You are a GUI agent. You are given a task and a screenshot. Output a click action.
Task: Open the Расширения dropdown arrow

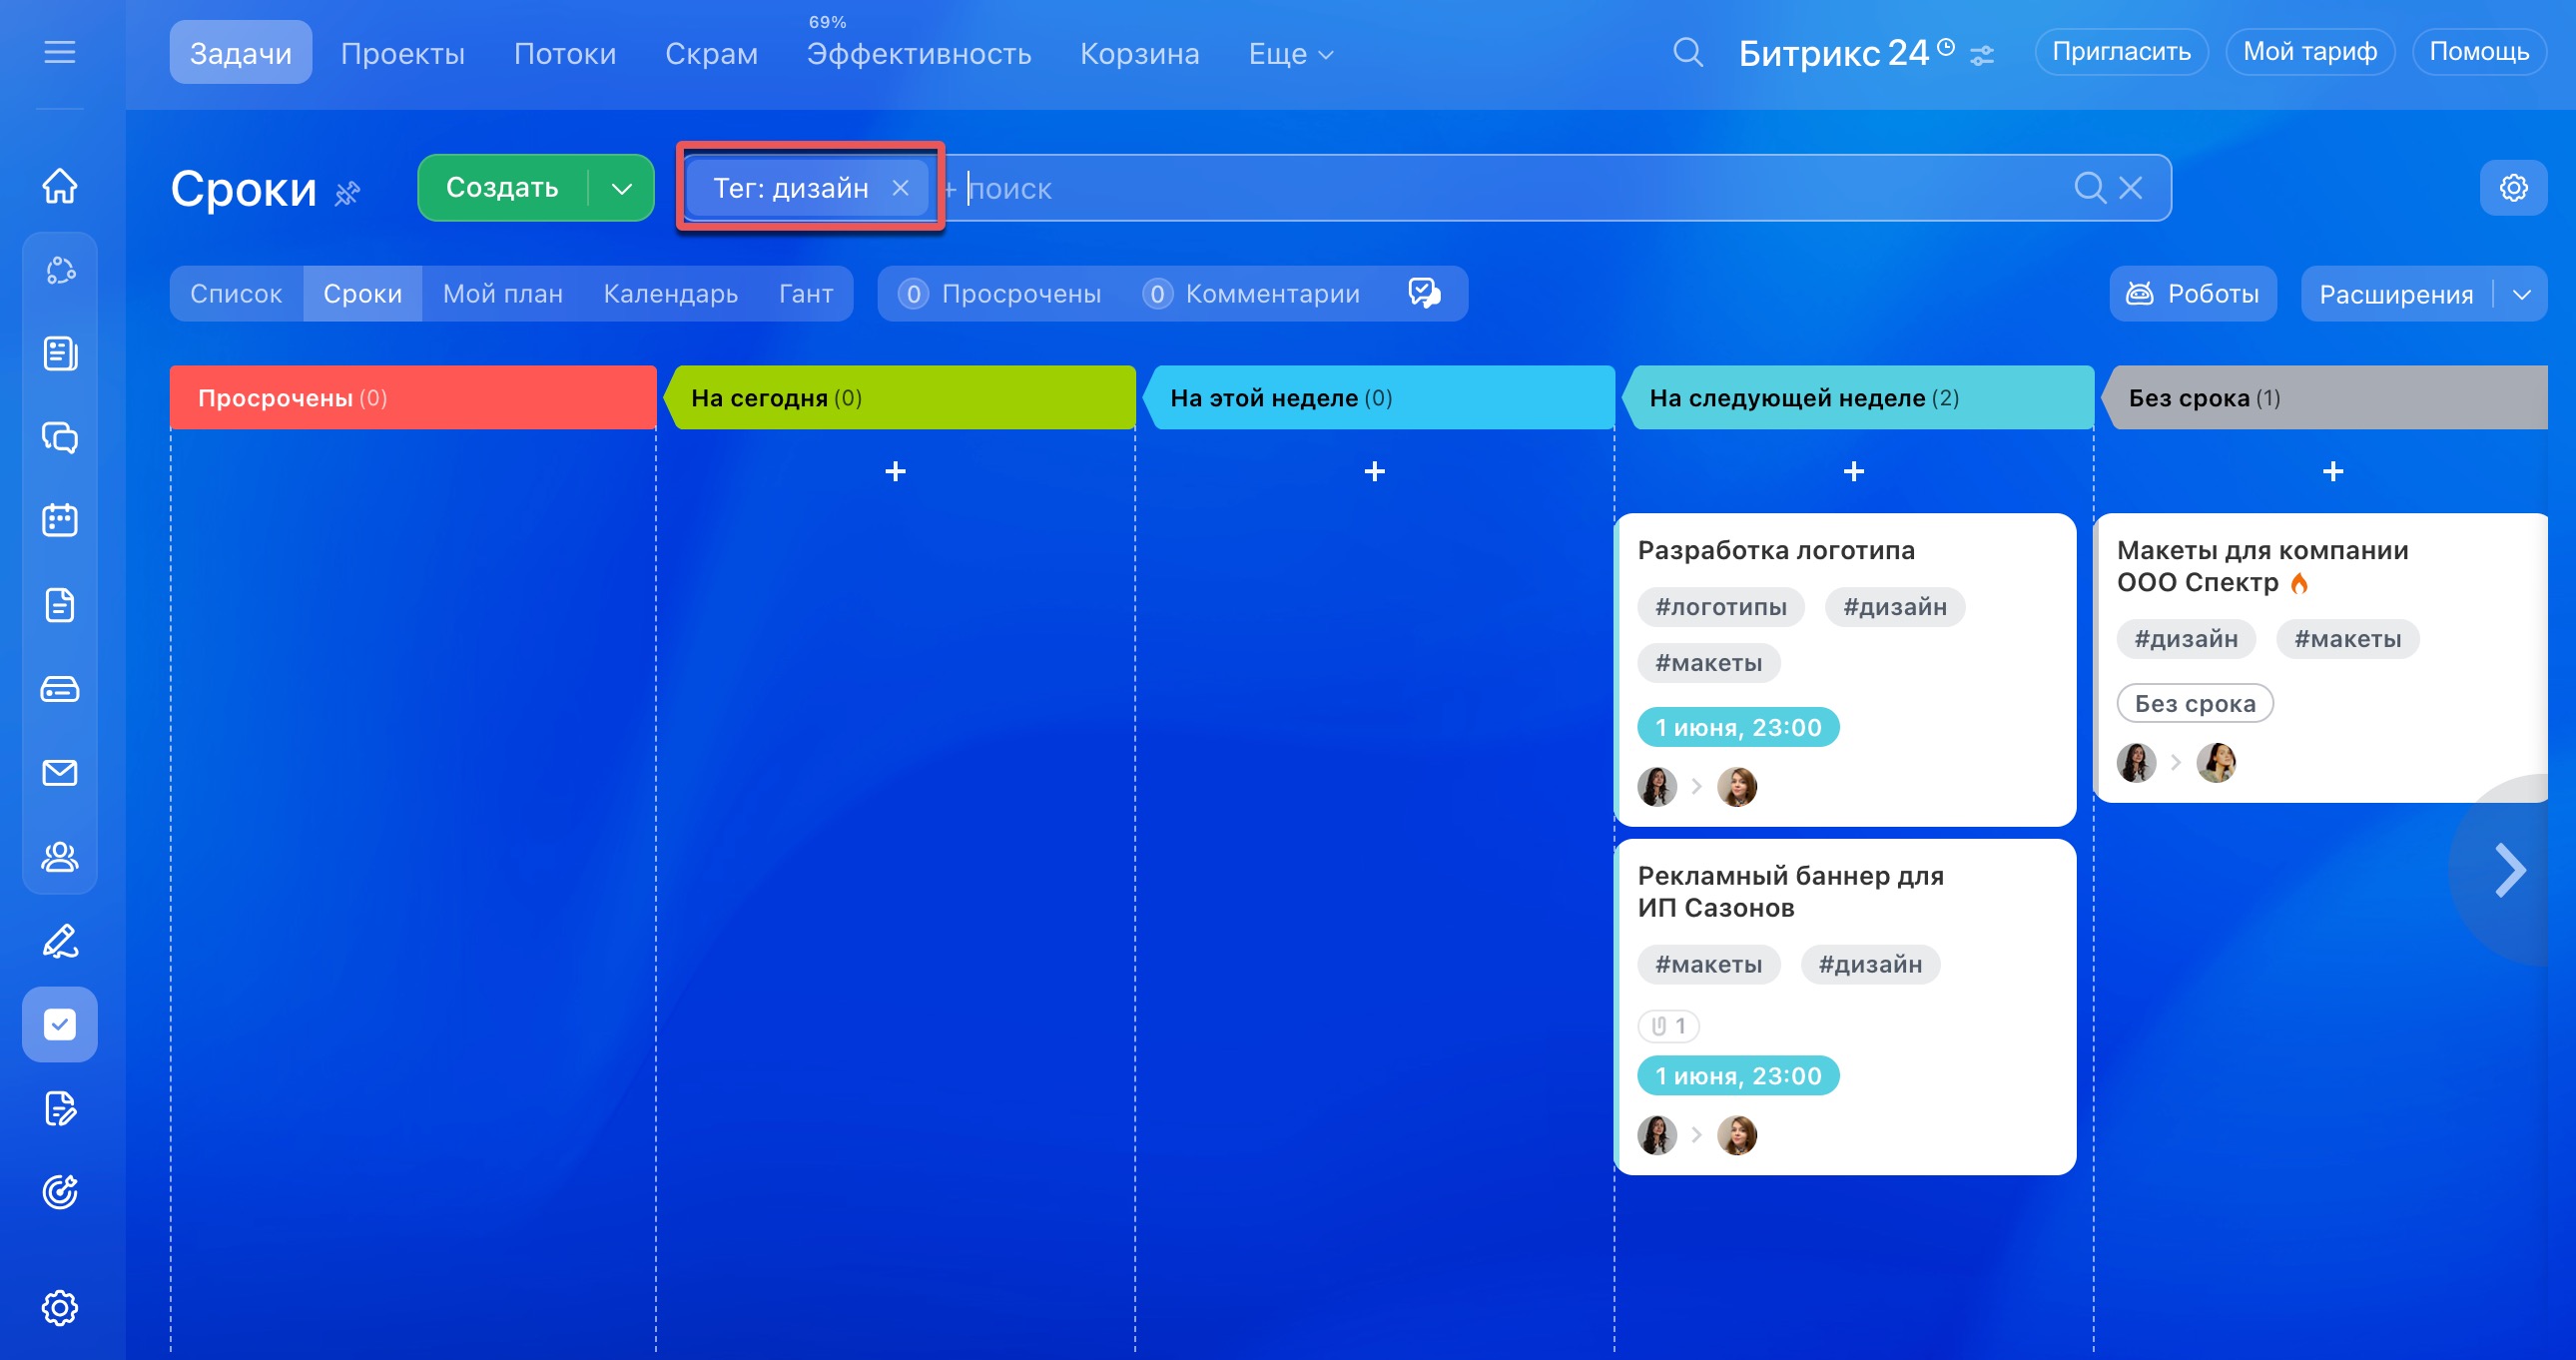[2522, 294]
